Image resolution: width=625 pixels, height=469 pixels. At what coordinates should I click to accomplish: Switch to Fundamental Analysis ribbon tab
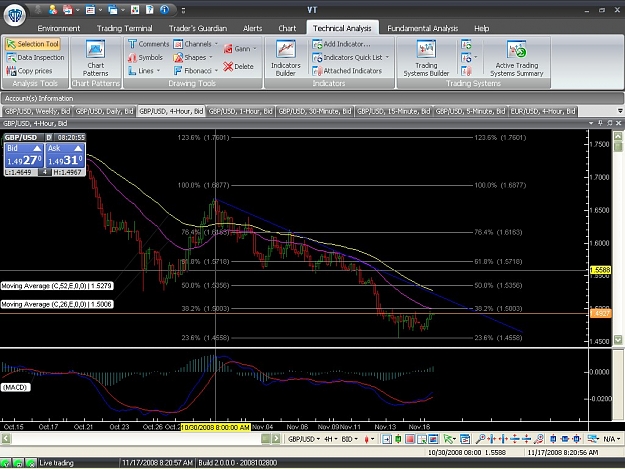click(x=423, y=28)
